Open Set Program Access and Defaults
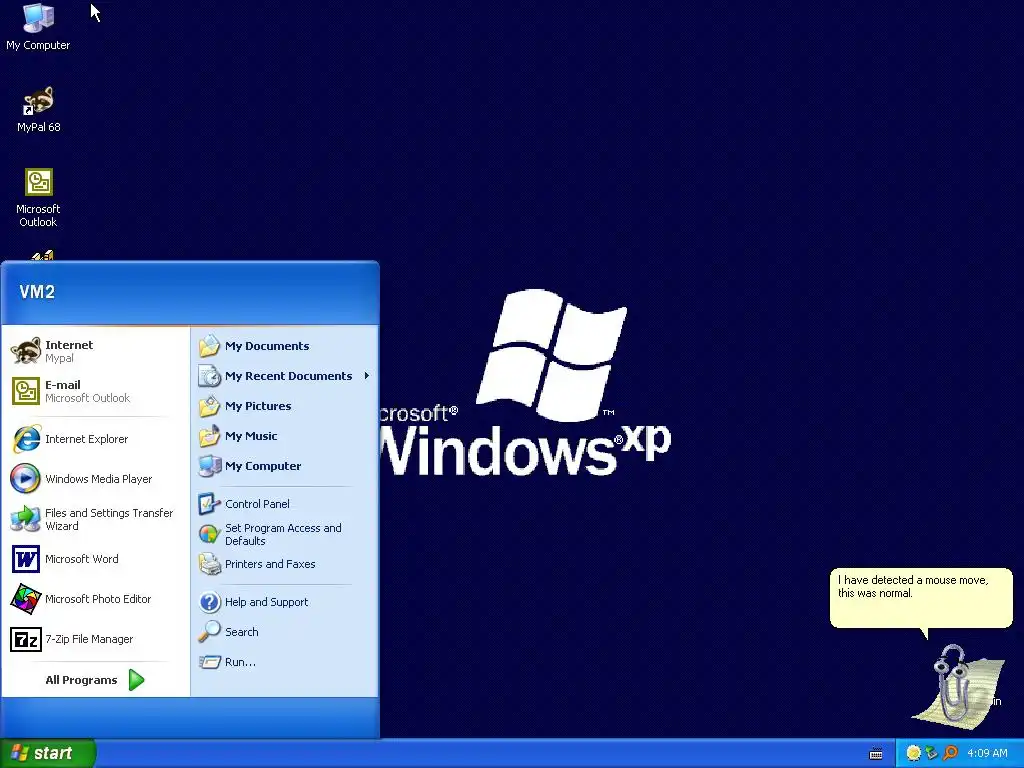Screen dimensions: 1024x768 pyautogui.click(x=285, y=534)
